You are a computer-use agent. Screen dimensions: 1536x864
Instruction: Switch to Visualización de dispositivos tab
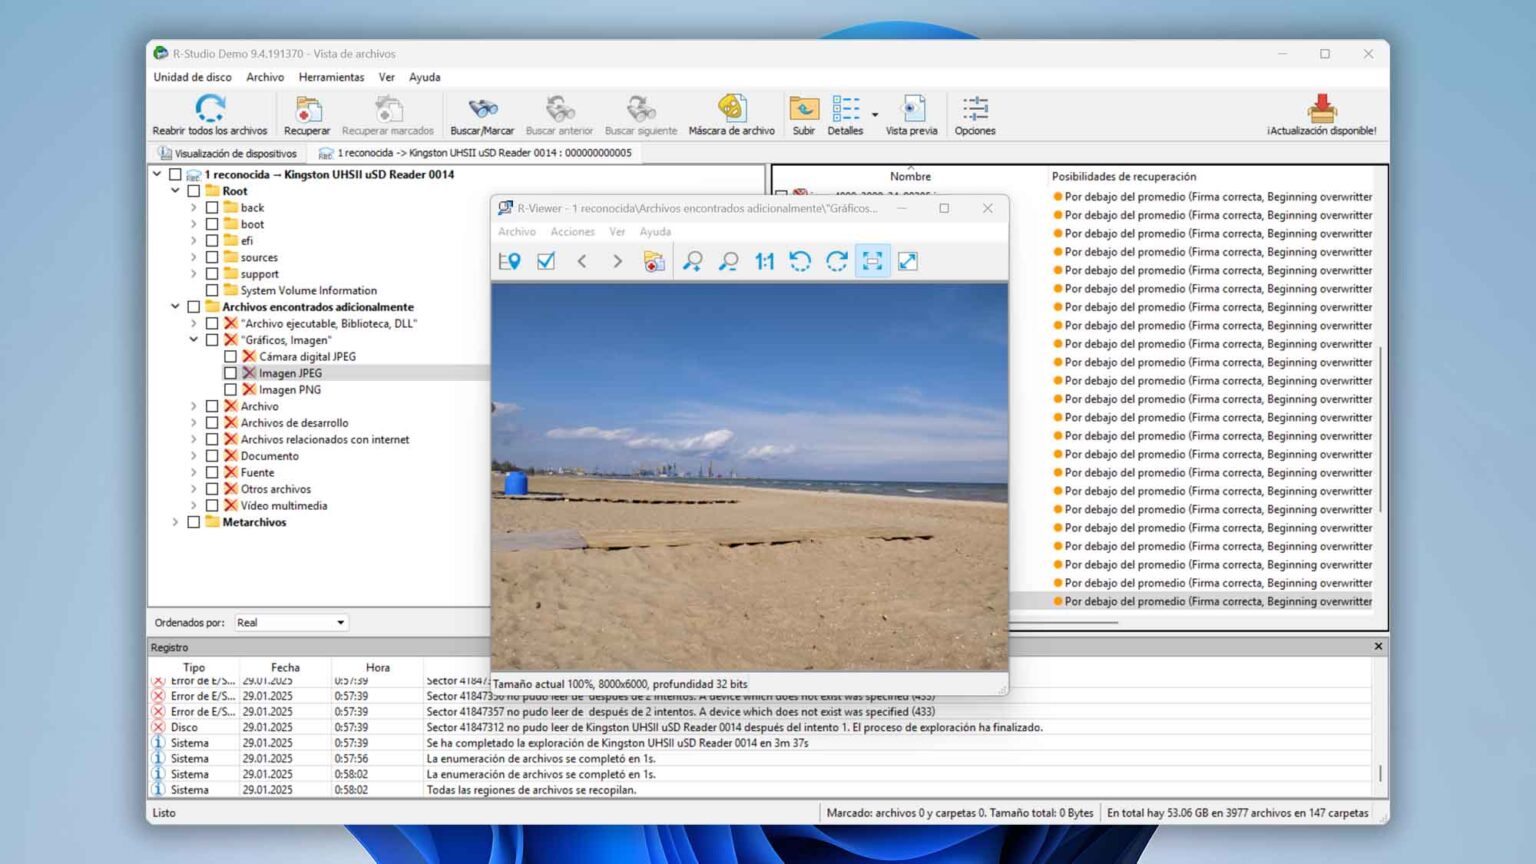point(228,153)
